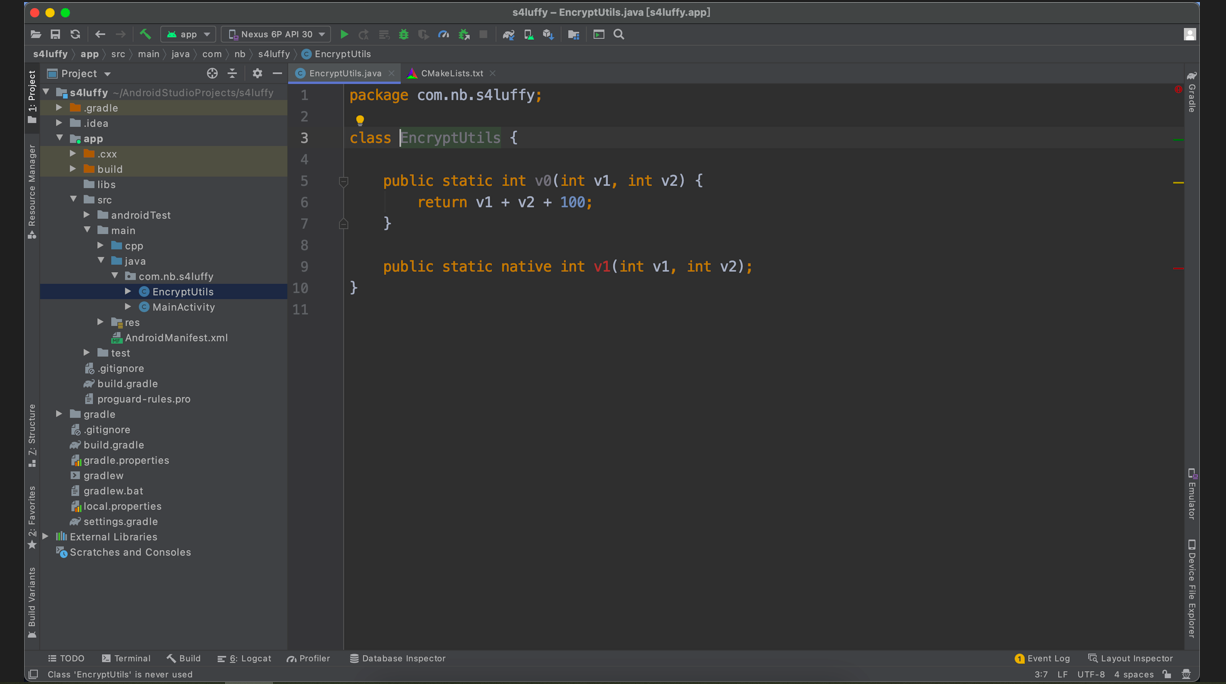Switch to the CMakeLists.txt tab
The image size is (1226, 684).
pyautogui.click(x=450, y=73)
